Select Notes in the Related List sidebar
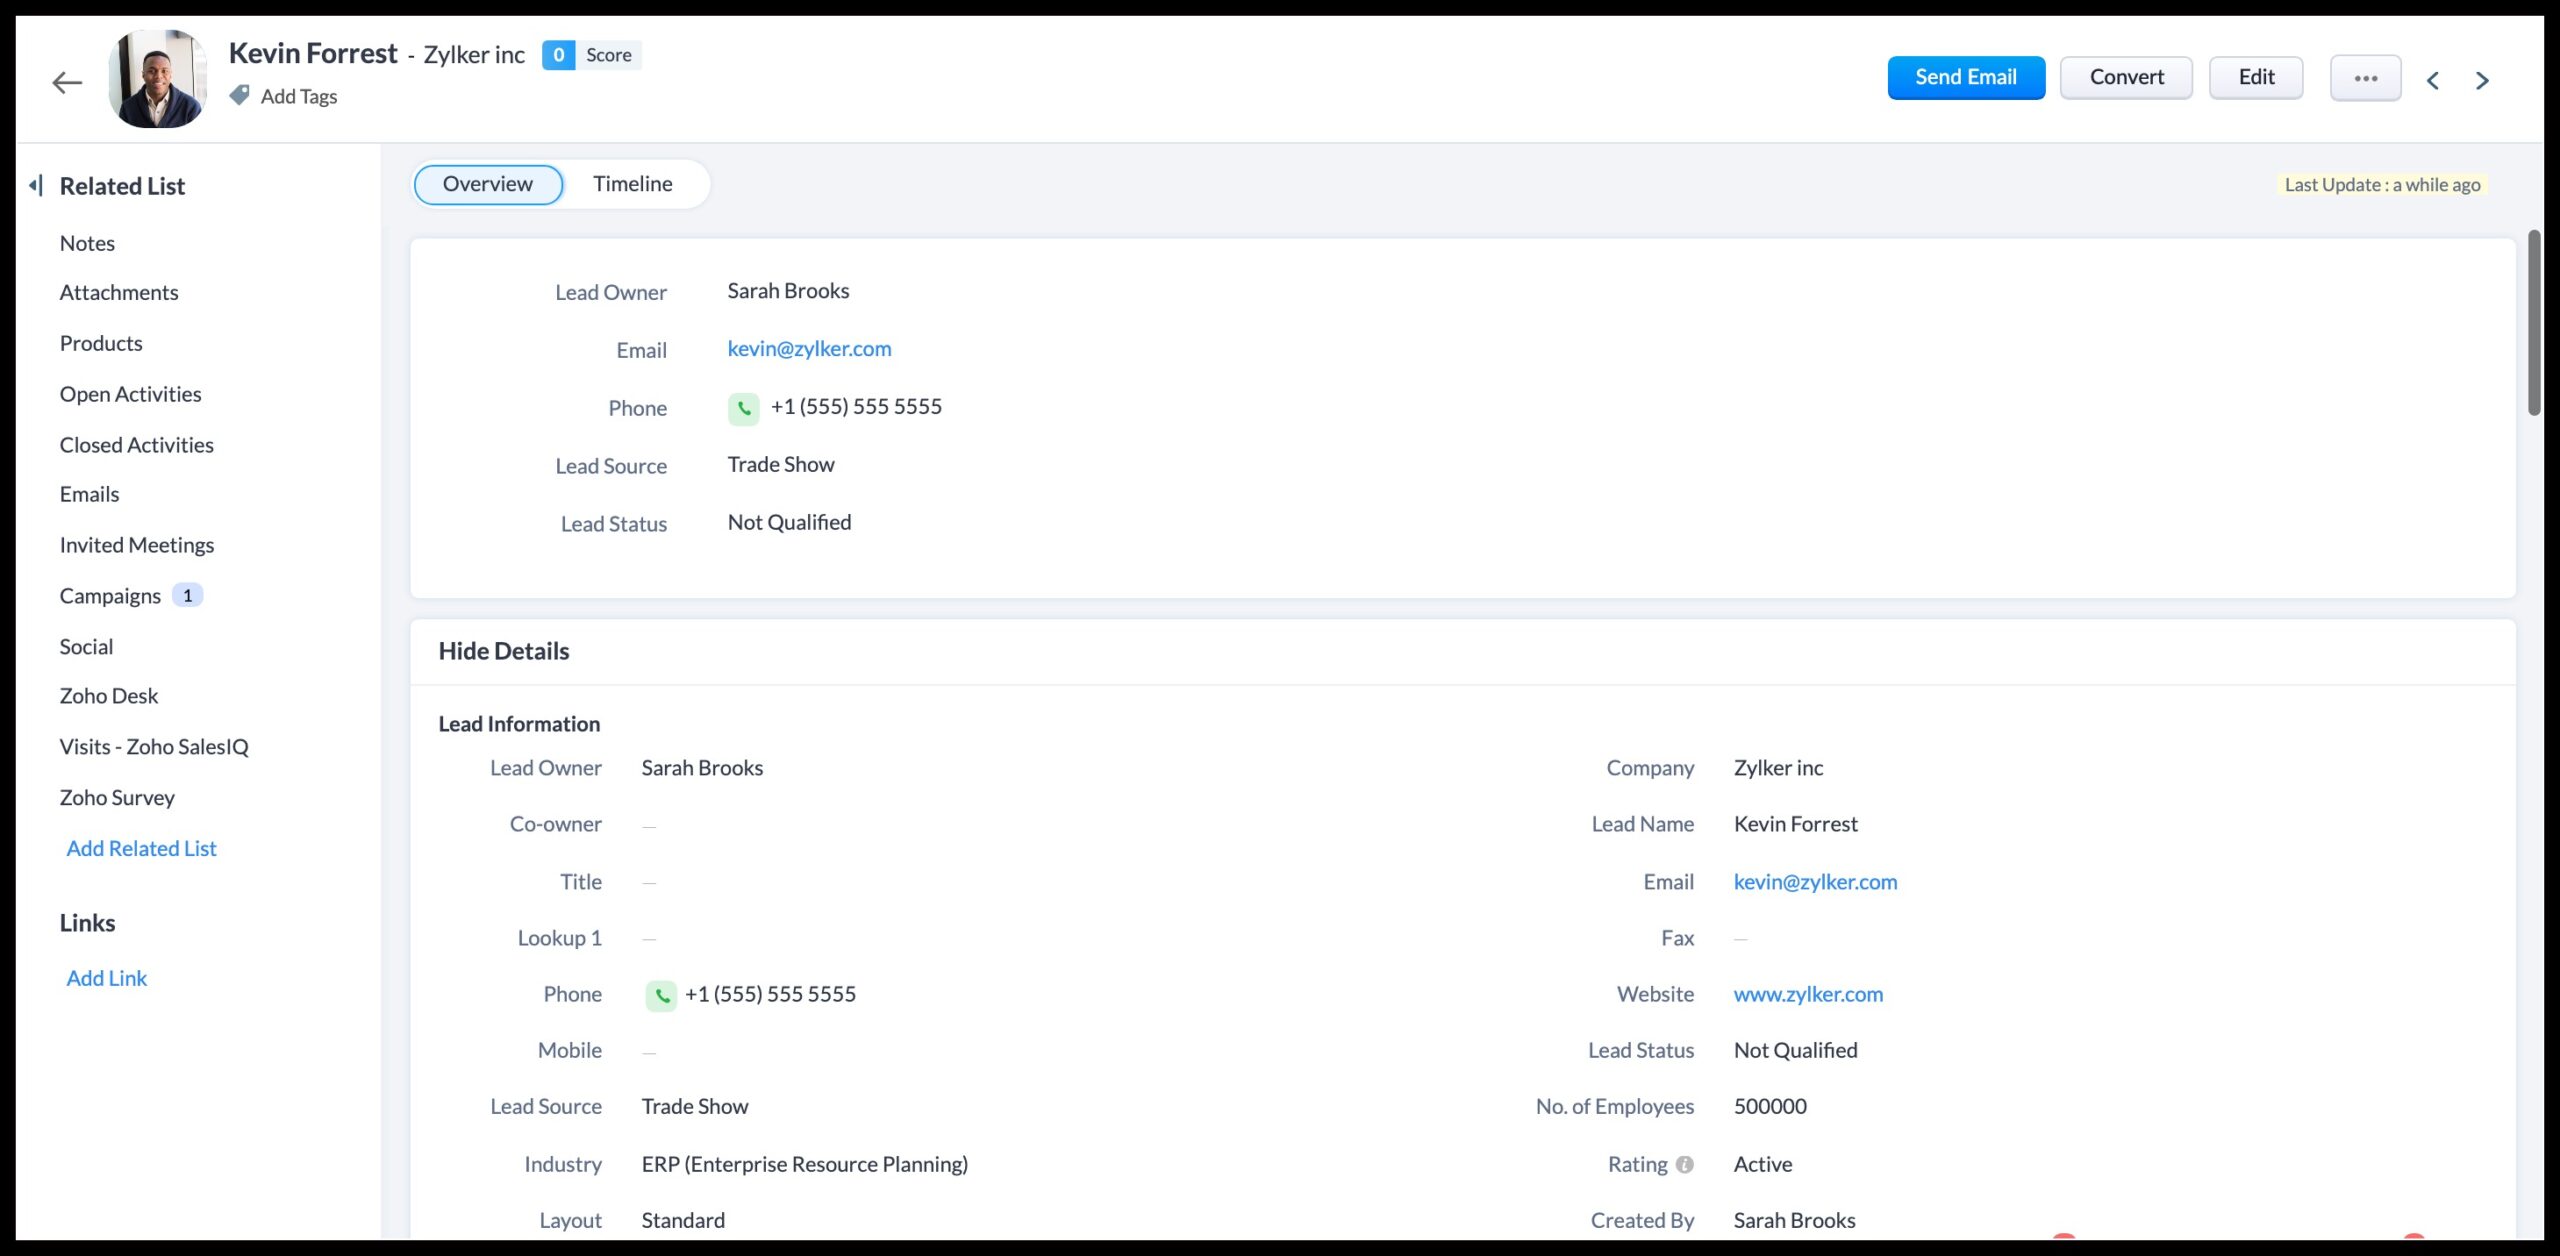This screenshot has width=2560, height=1256. [88, 242]
